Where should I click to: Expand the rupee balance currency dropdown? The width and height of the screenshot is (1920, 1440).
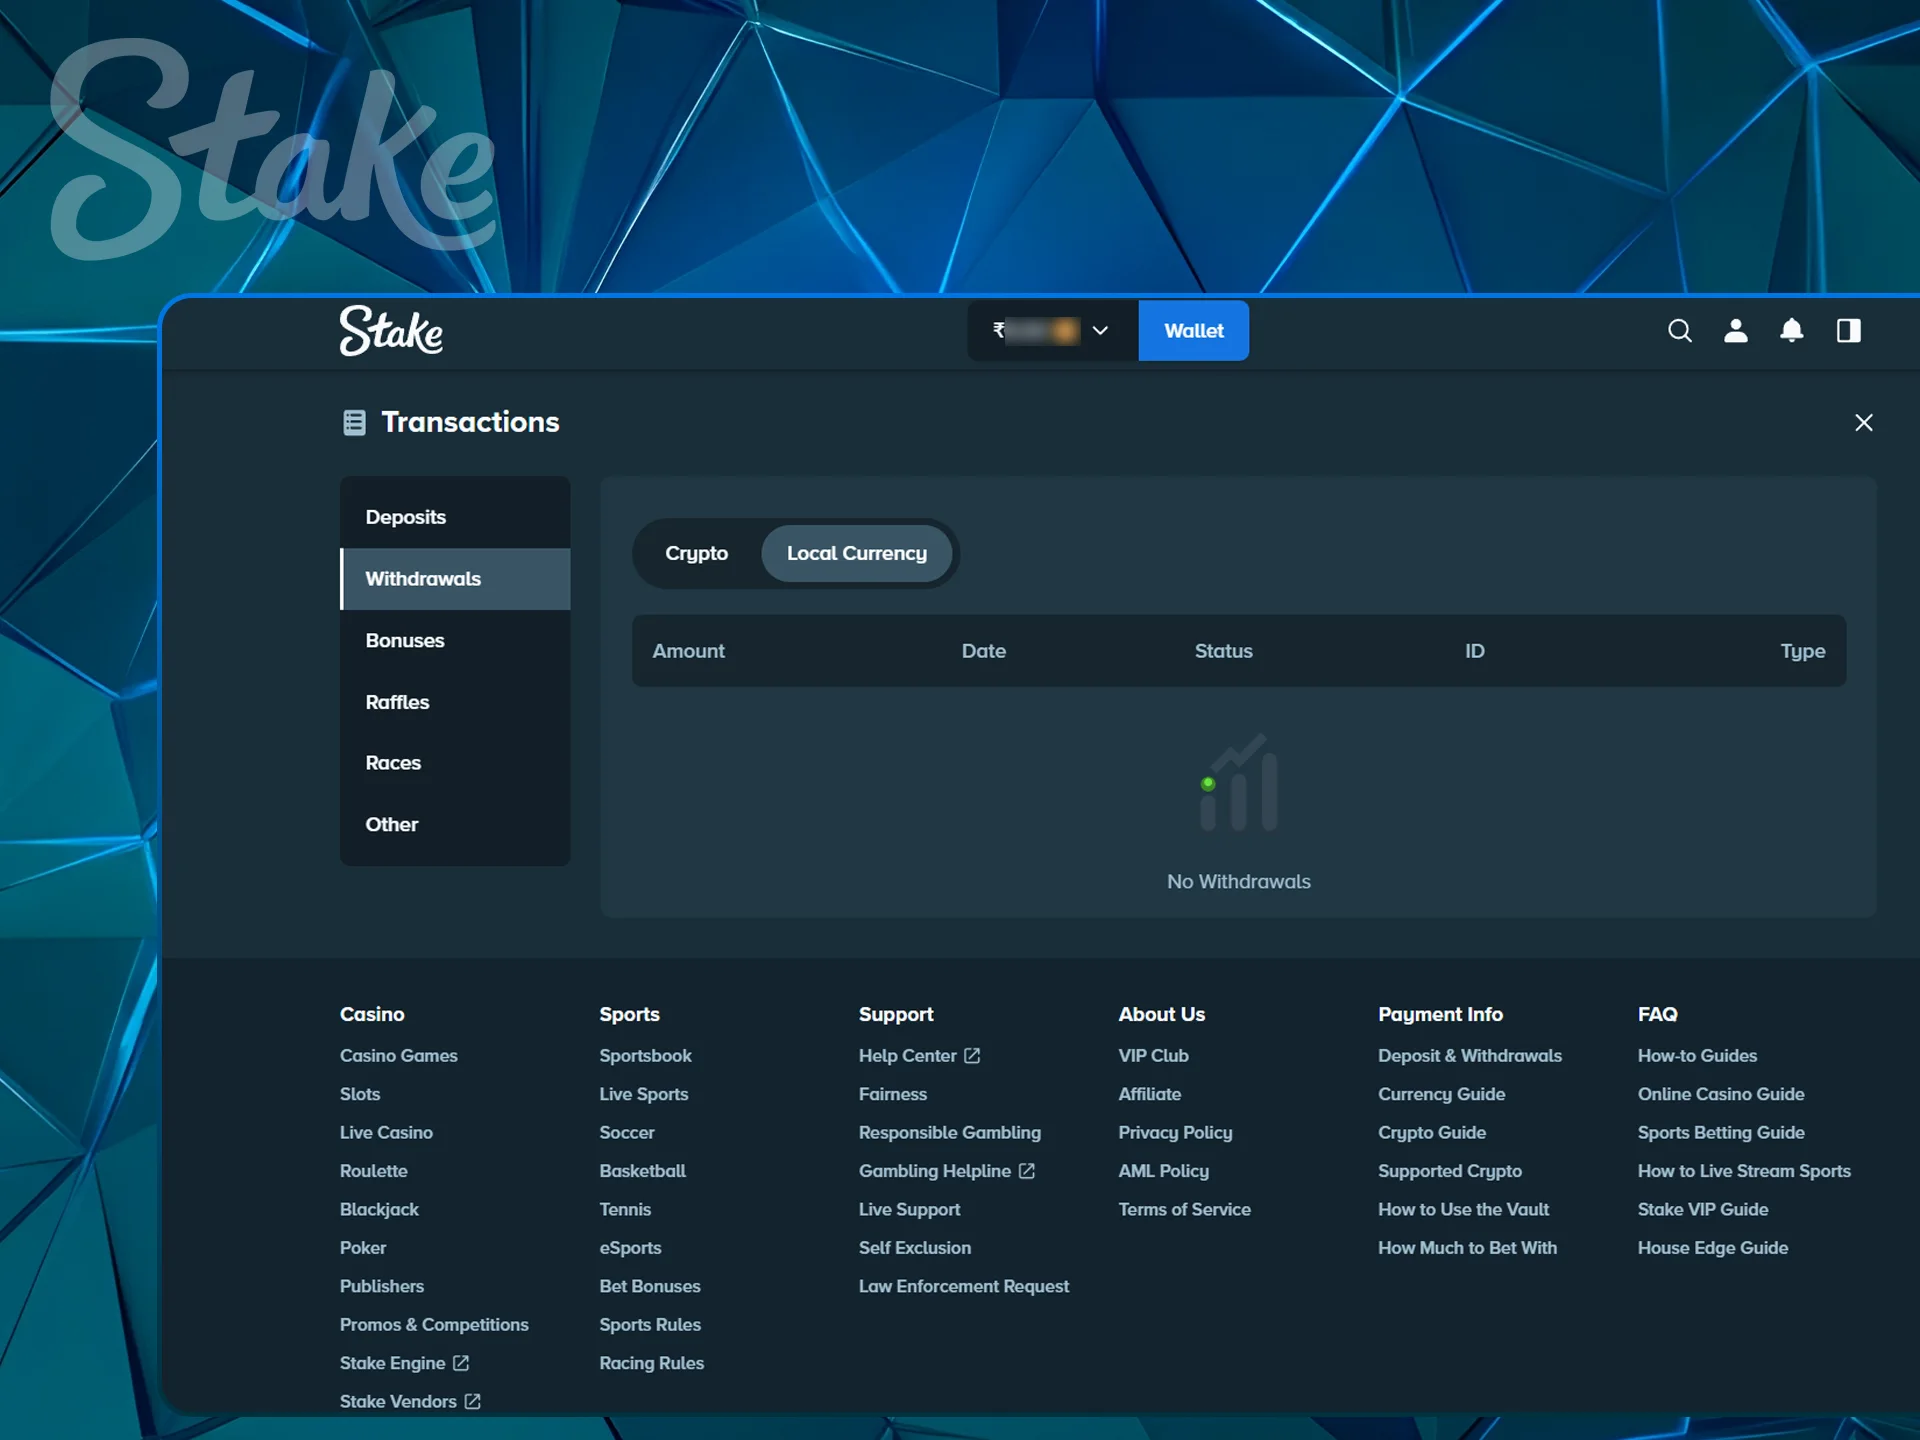coord(1053,331)
